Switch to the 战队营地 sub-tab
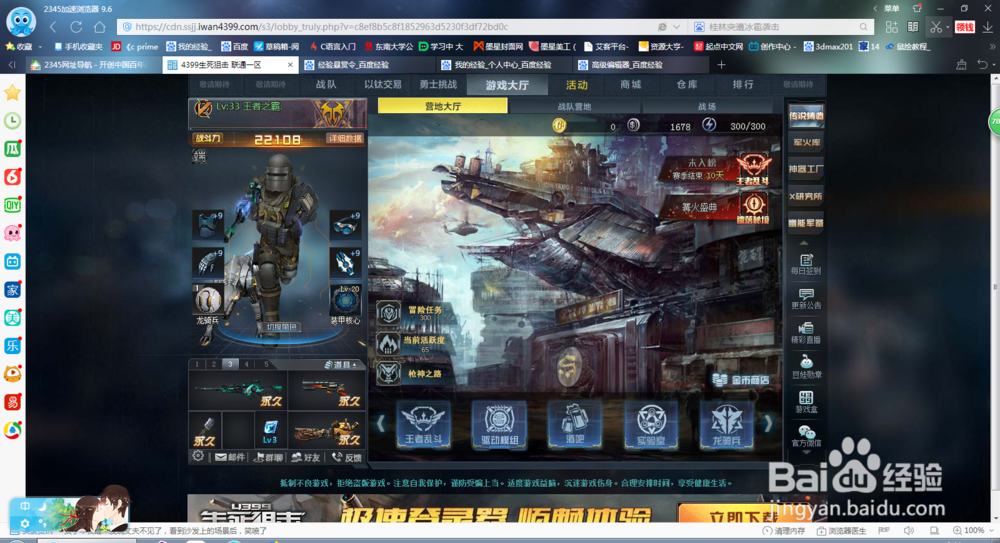 [x=575, y=107]
